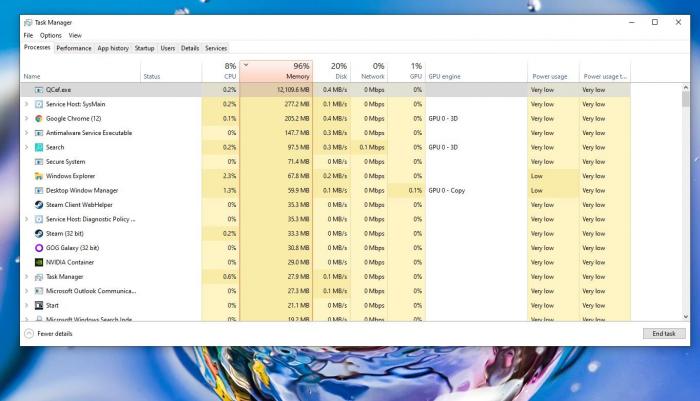Click the Google Chrome process icon
The height and width of the screenshot is (401, 700).
pyautogui.click(x=39, y=118)
